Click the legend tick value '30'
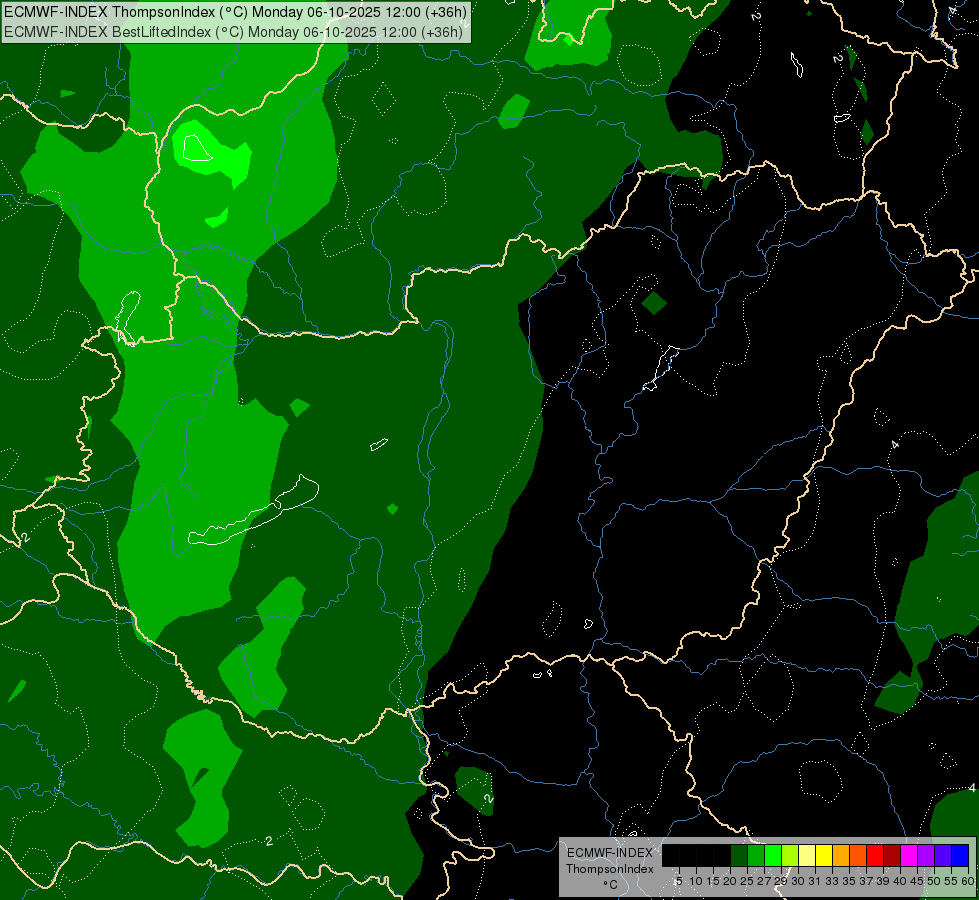979x900 pixels. [798, 881]
